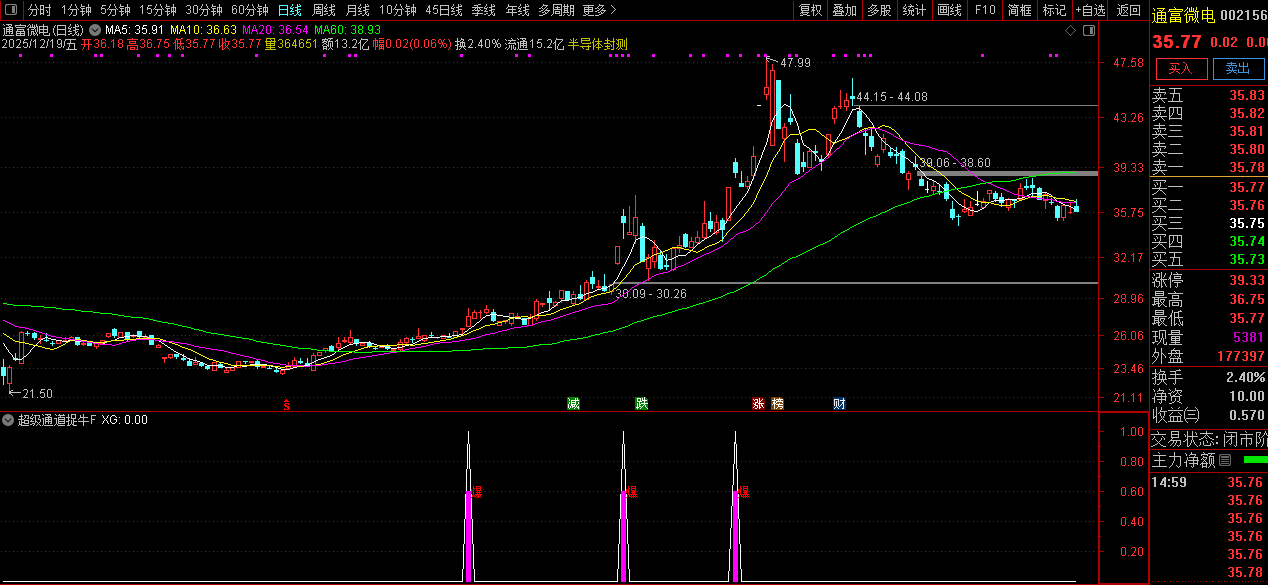Open the indicator dropdown beside 通富微电(日线)
This screenshot has width=1268, height=585.
(x=94, y=31)
